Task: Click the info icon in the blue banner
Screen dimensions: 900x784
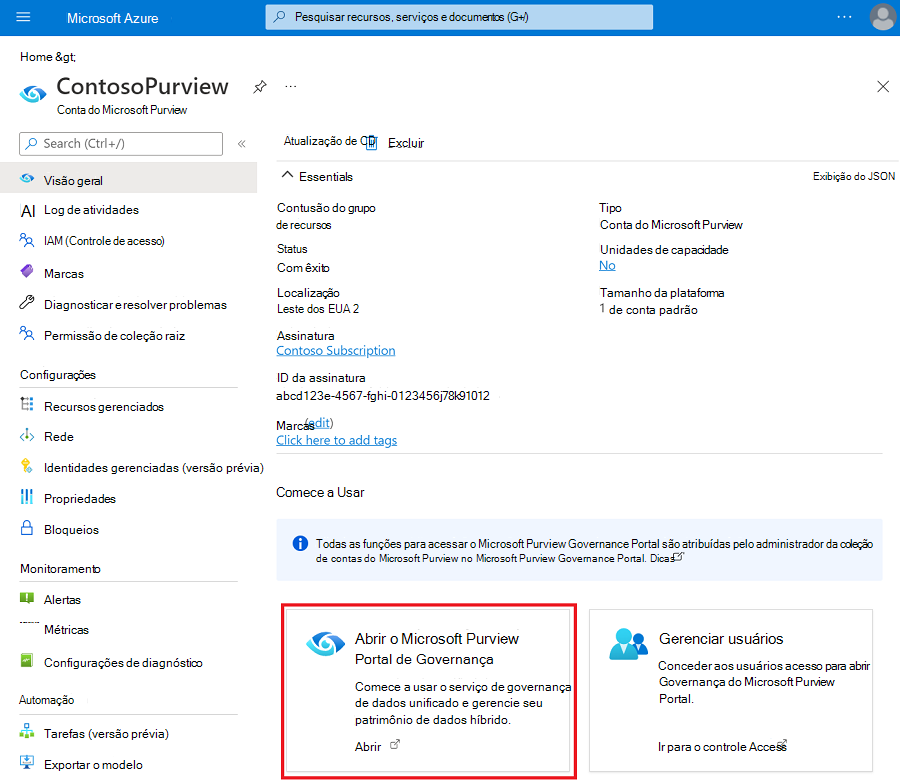Action: click(299, 543)
